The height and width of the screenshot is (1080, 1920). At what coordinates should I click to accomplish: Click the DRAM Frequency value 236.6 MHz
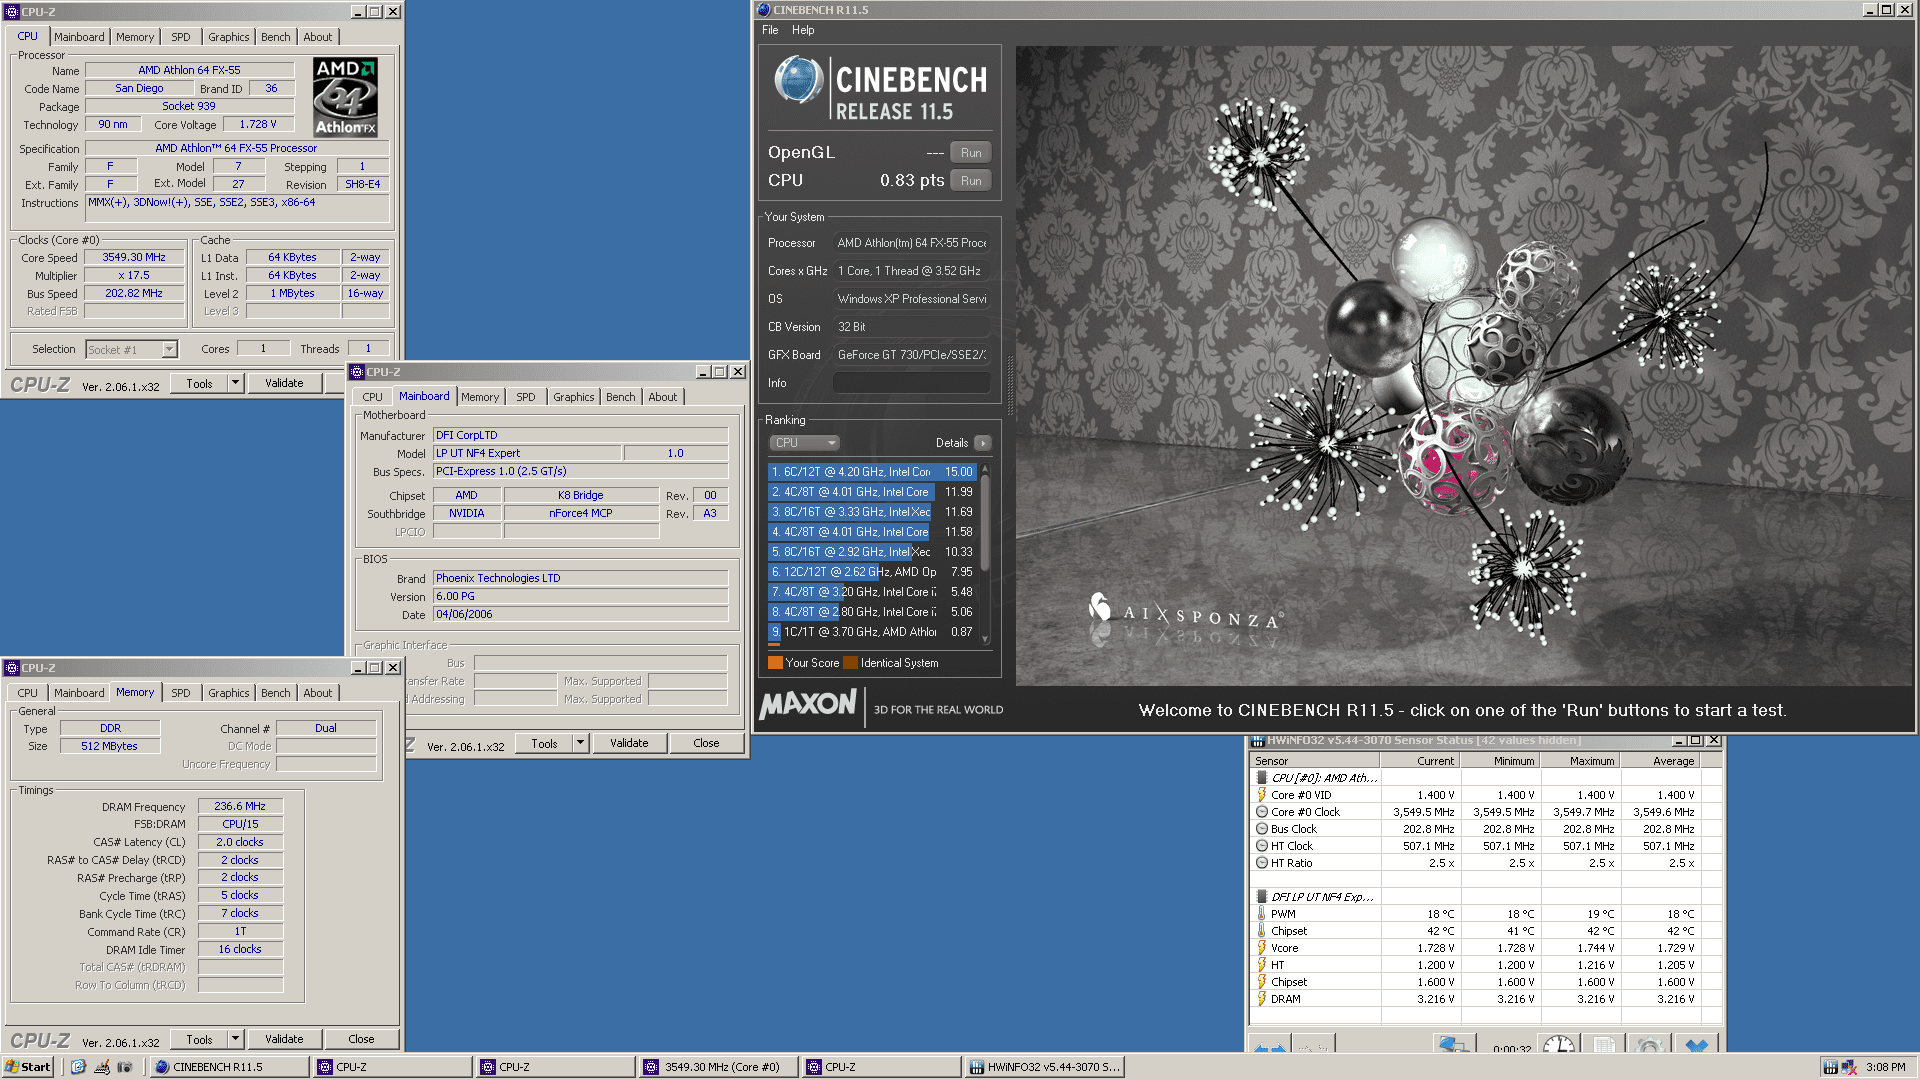coord(240,806)
